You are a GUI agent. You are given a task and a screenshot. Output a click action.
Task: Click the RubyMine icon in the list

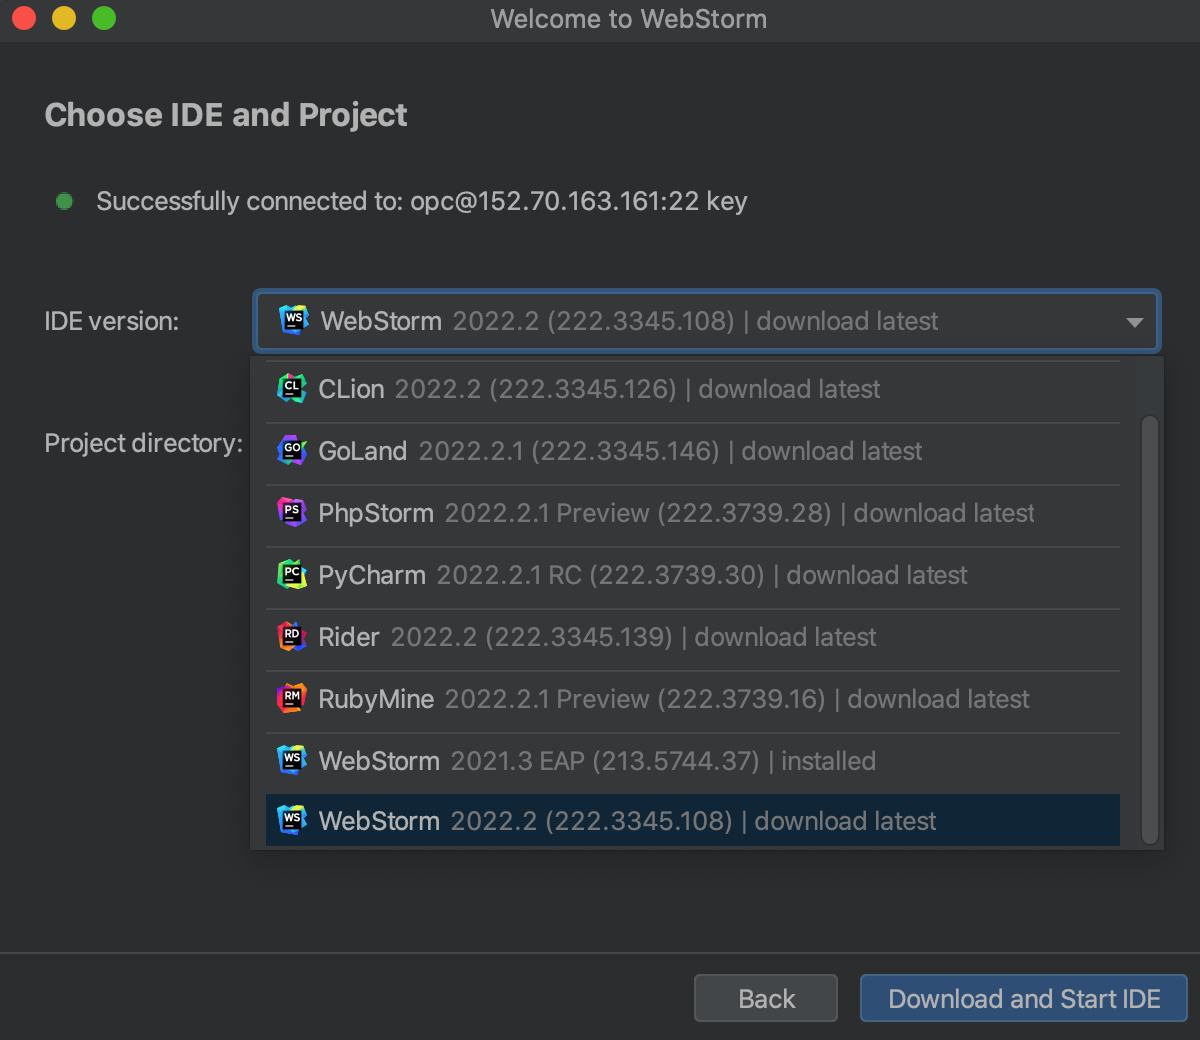[x=290, y=699]
